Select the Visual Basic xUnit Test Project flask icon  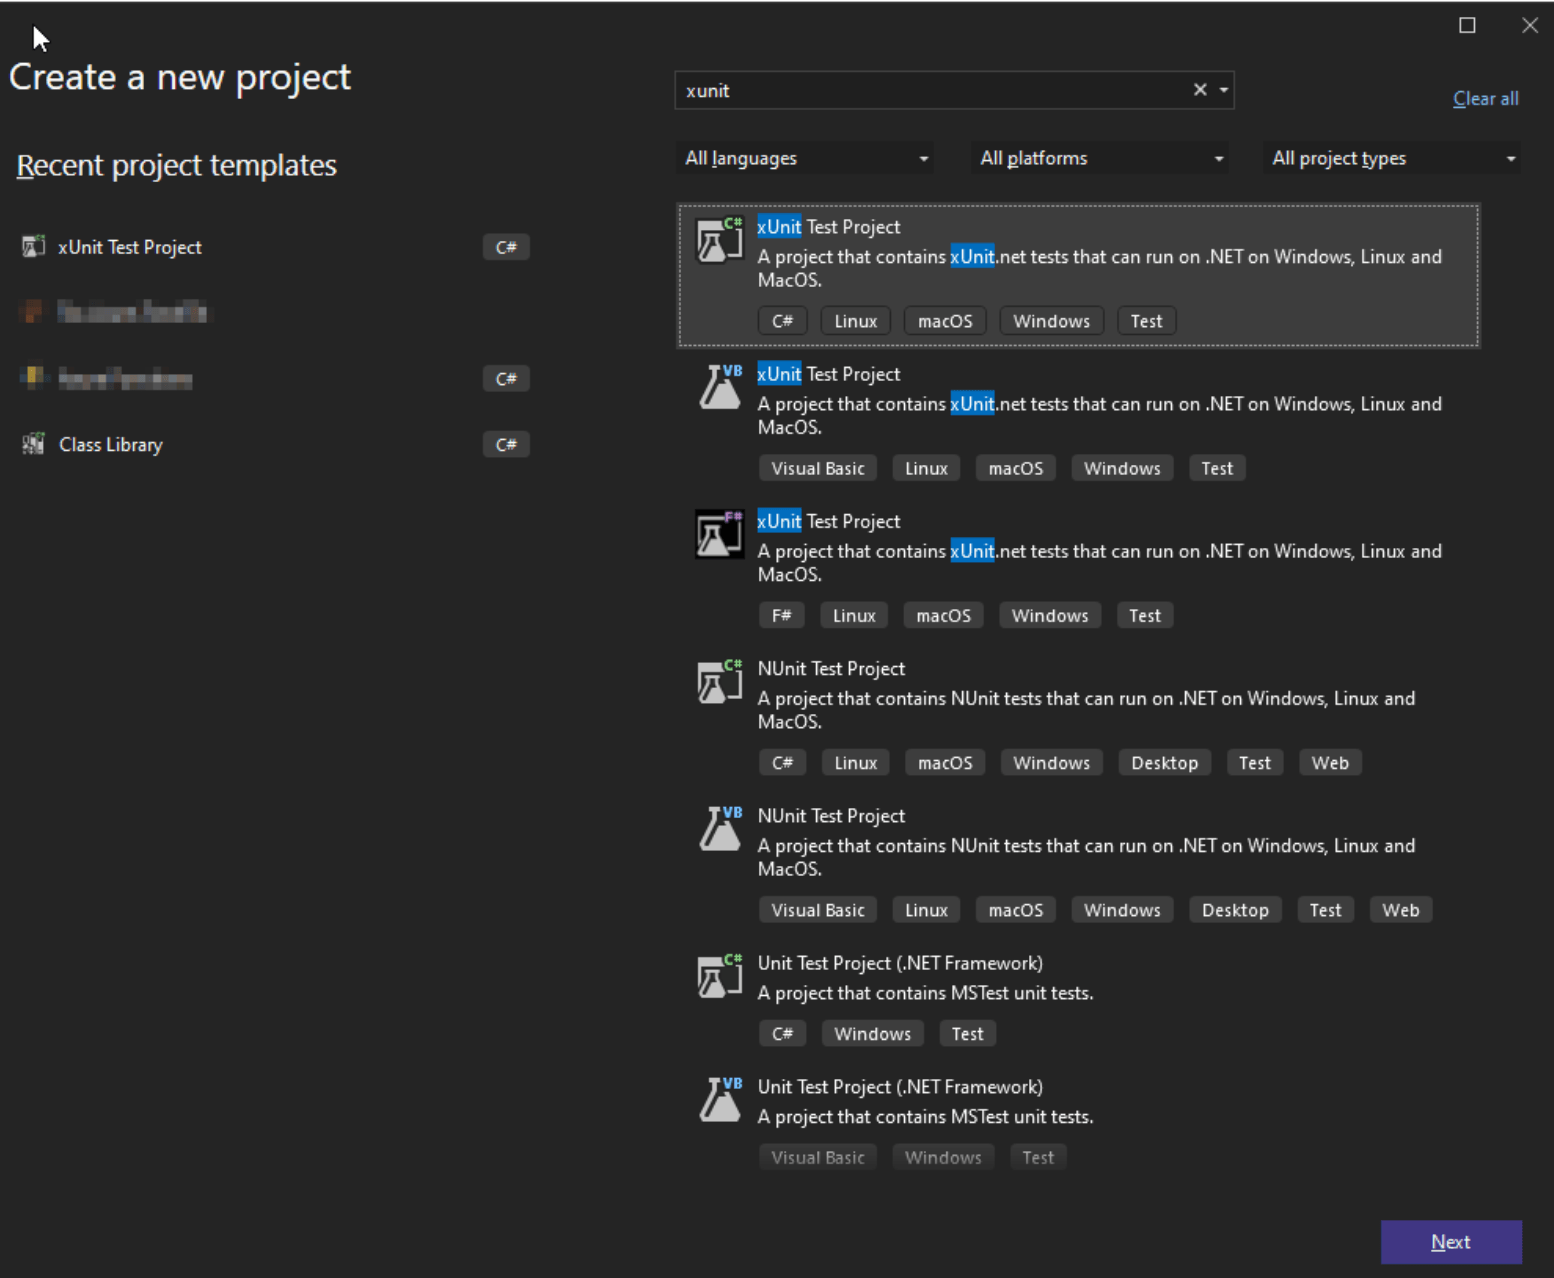pos(720,387)
